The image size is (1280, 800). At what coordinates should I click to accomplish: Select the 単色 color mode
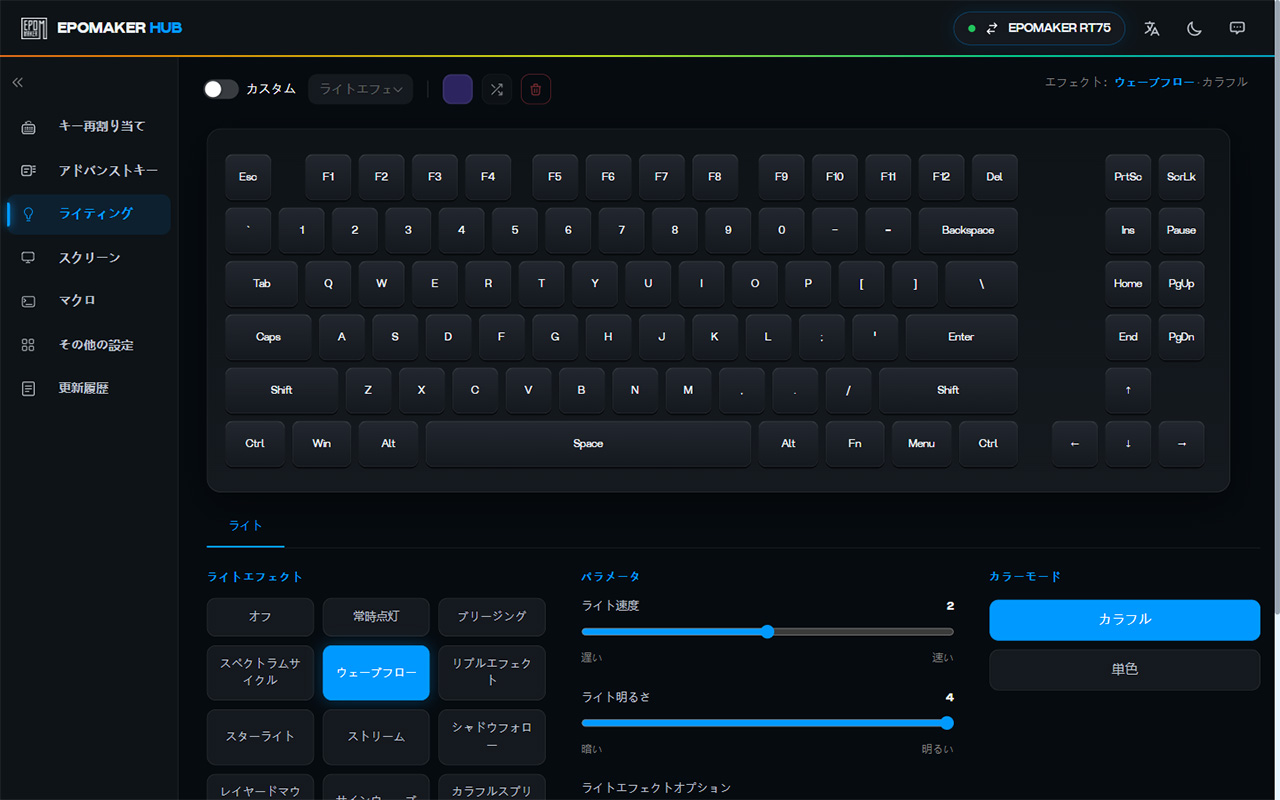1125,670
